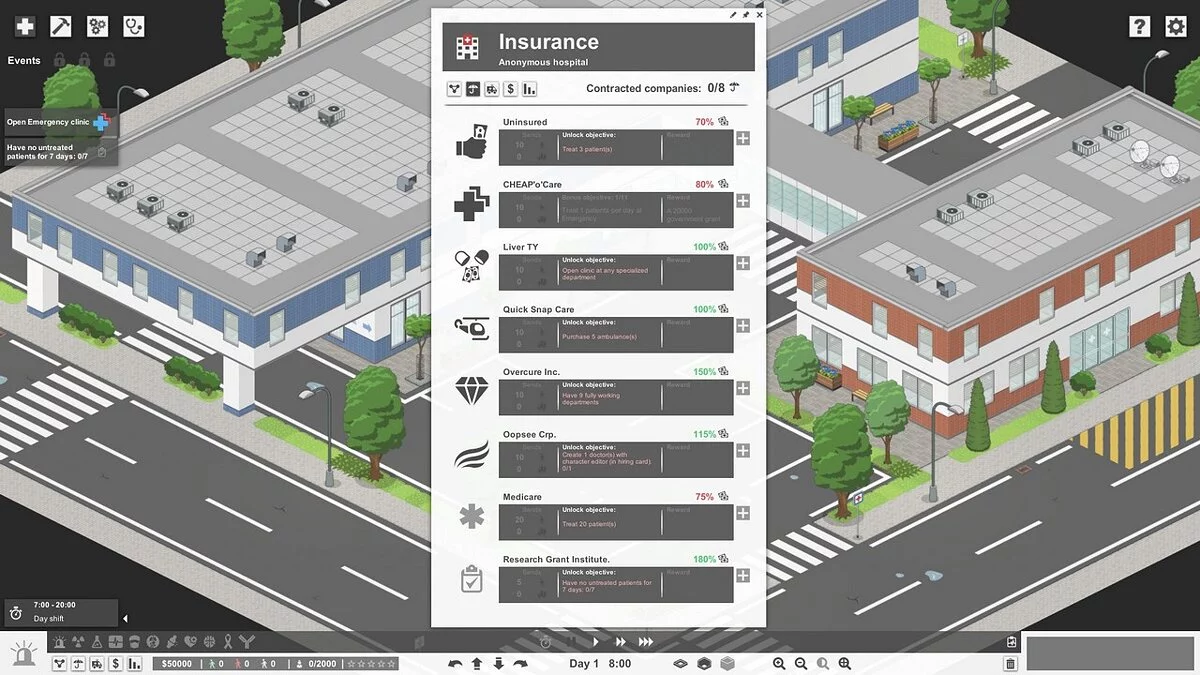Click the radioactive department icon in bottom toolbar
Screen dimensions: 1200x675
click(78, 641)
